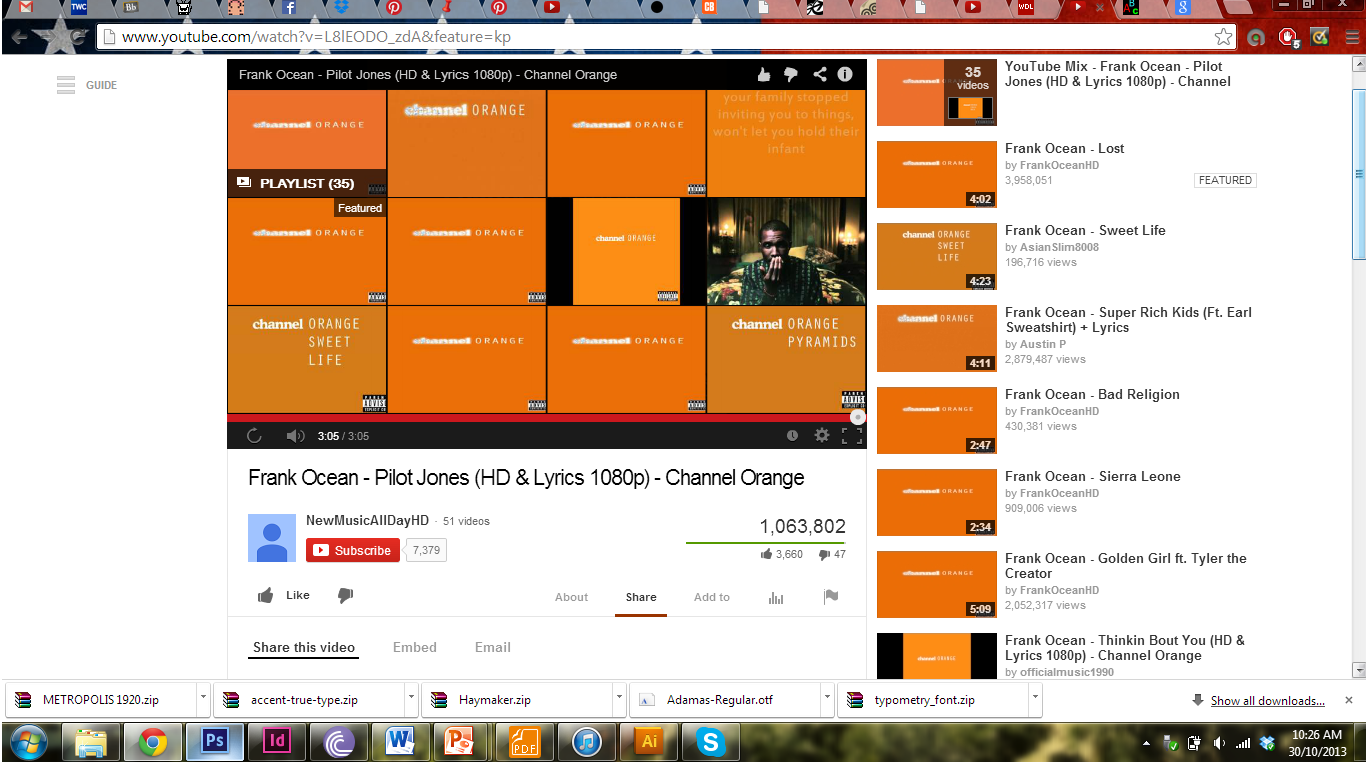Replay the video using the replay icon

coord(253,435)
